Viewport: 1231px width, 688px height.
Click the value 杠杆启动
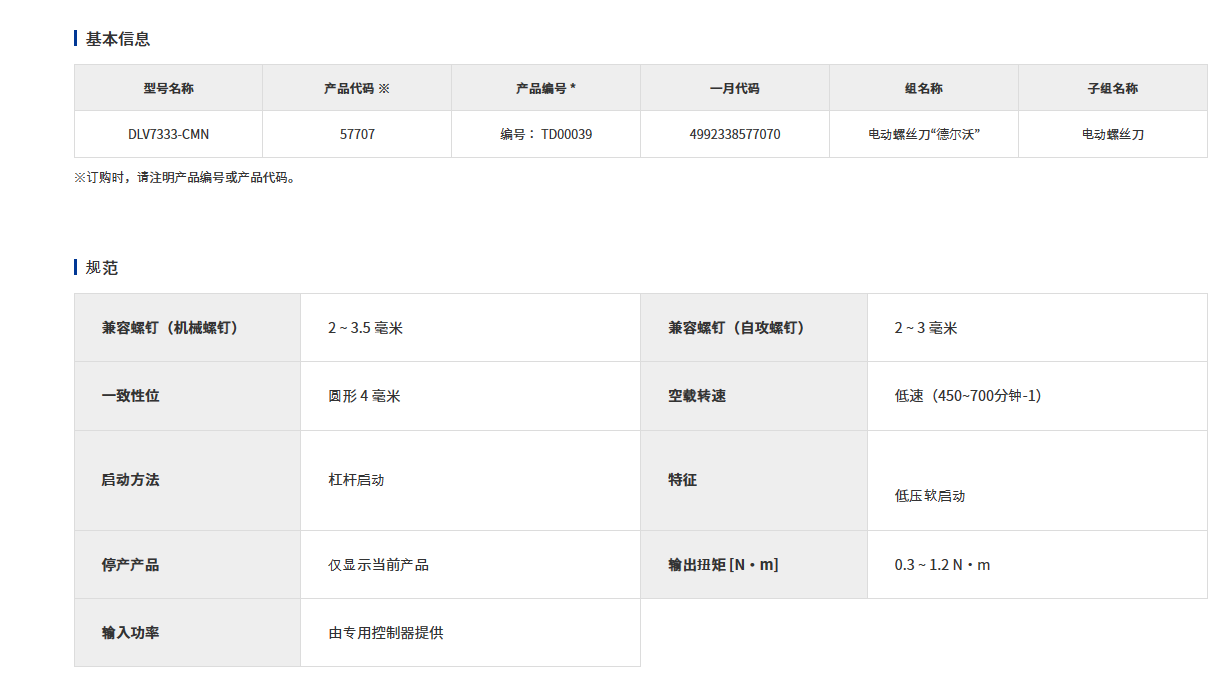point(356,480)
